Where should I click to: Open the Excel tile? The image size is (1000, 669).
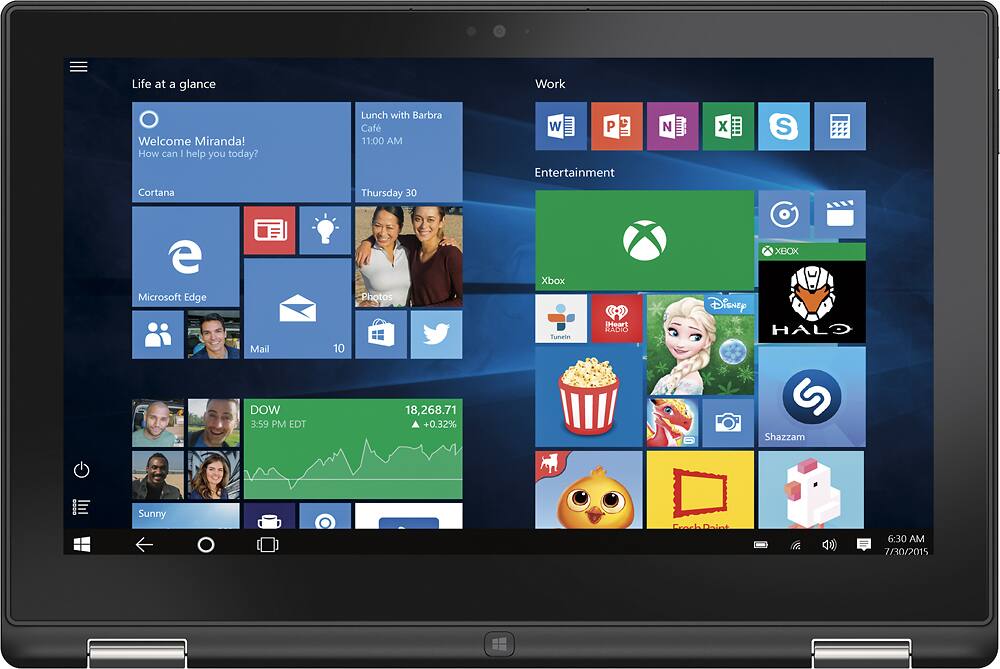tap(728, 126)
